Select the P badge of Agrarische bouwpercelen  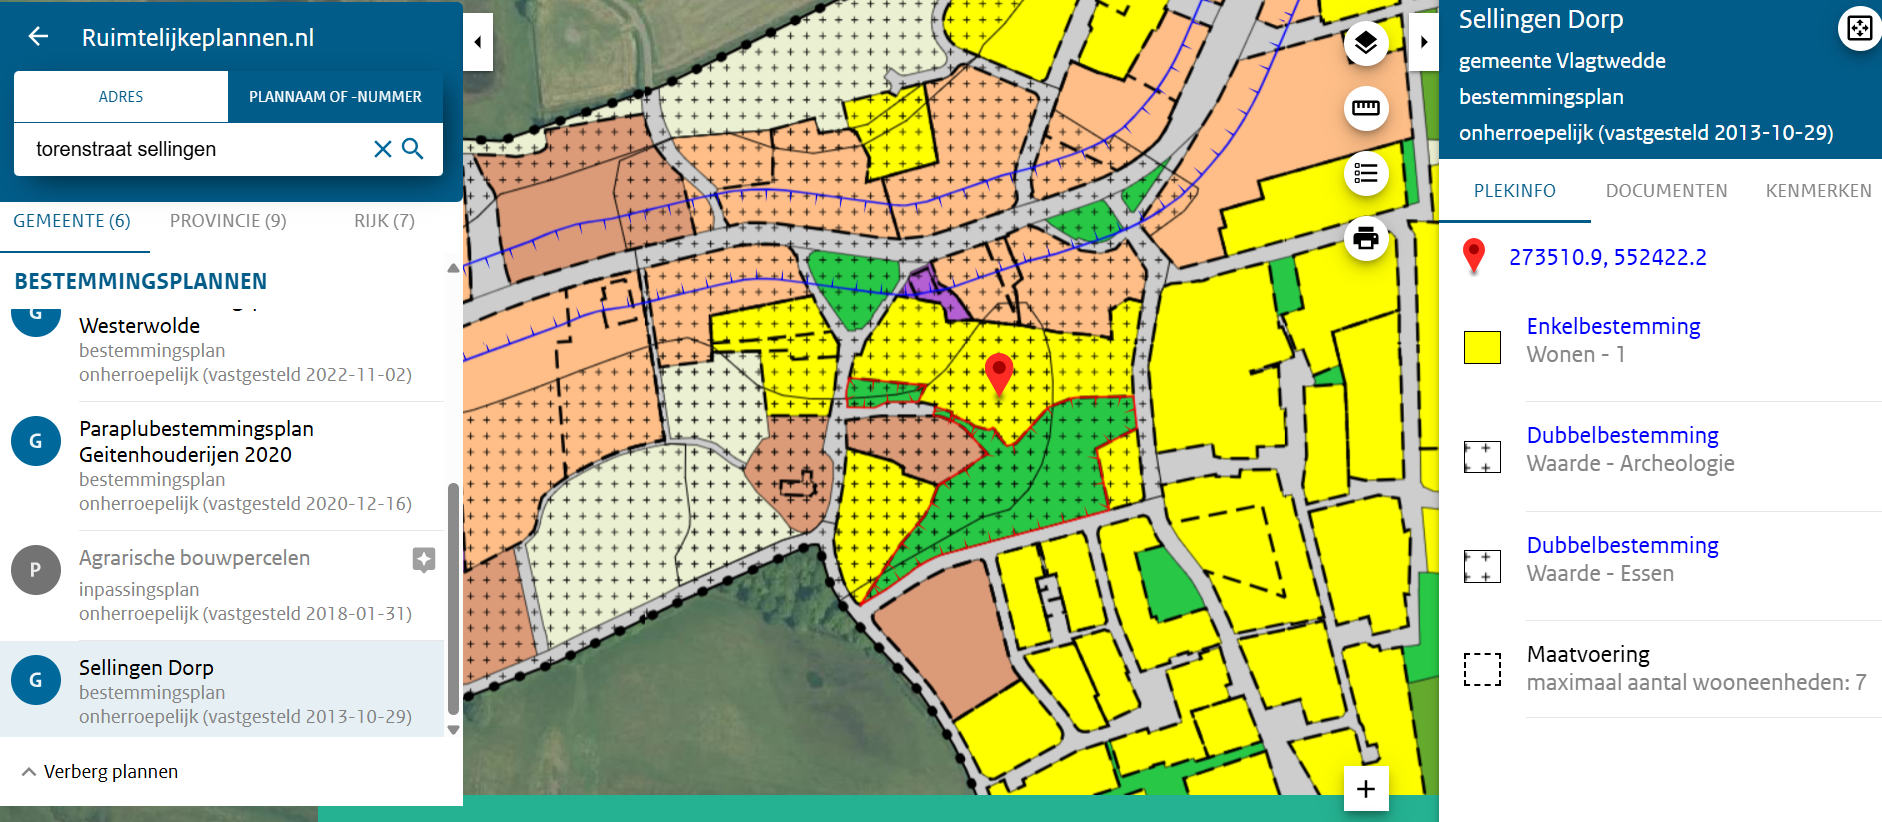pos(36,570)
